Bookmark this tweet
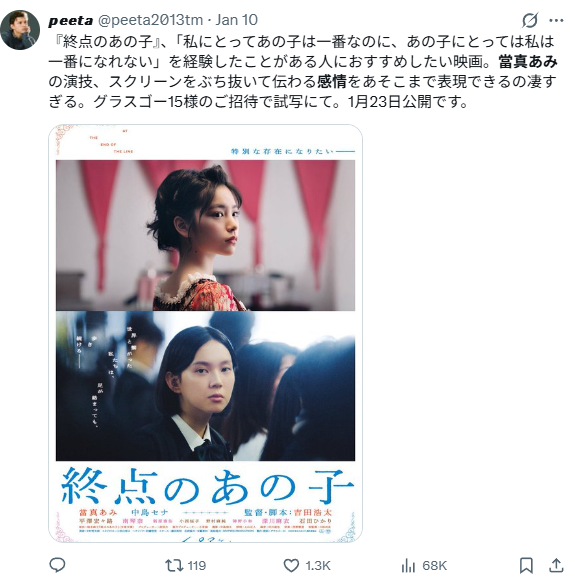This screenshot has width=575, height=578. tap(526, 565)
